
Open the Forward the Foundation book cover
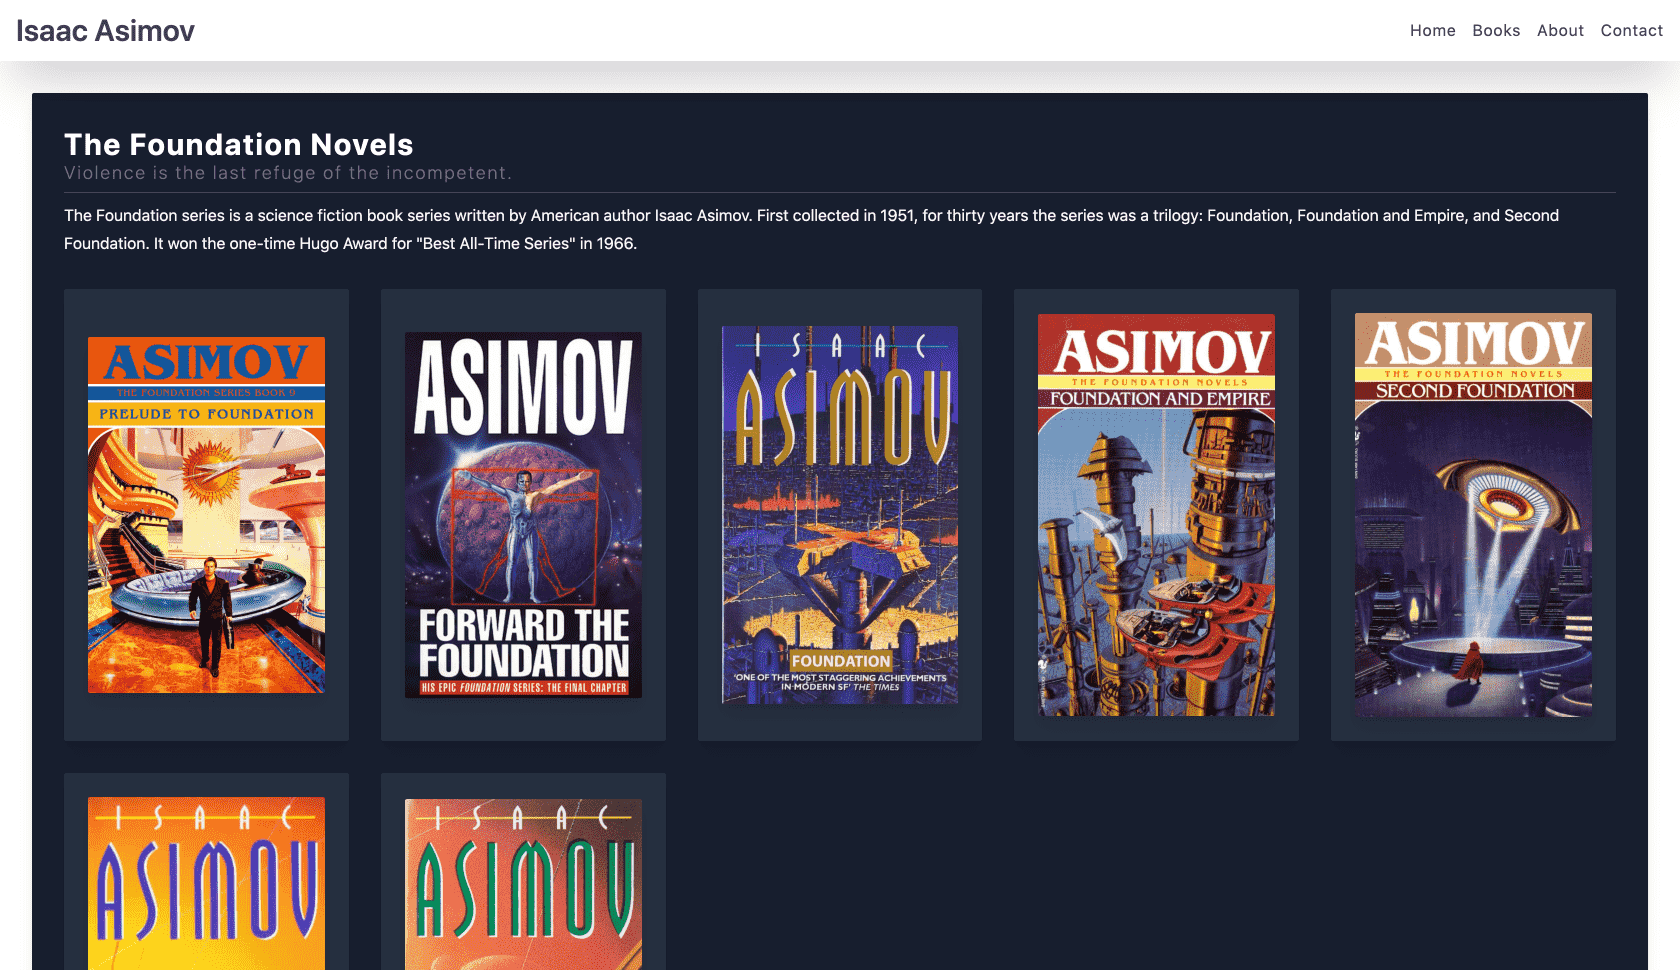(523, 515)
